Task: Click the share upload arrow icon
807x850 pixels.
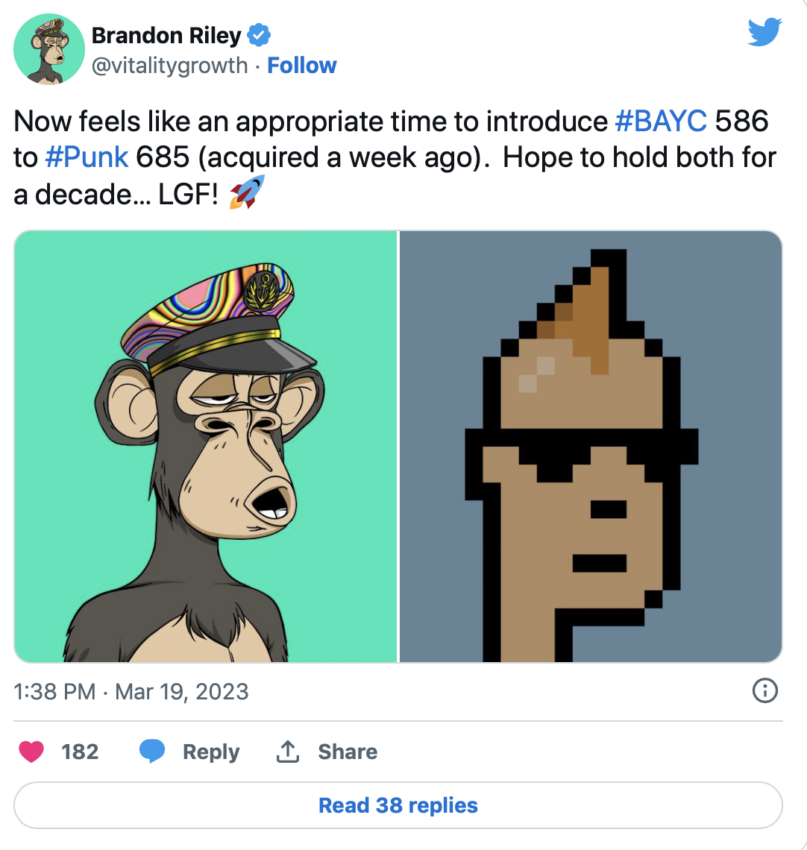Action: click(x=288, y=752)
